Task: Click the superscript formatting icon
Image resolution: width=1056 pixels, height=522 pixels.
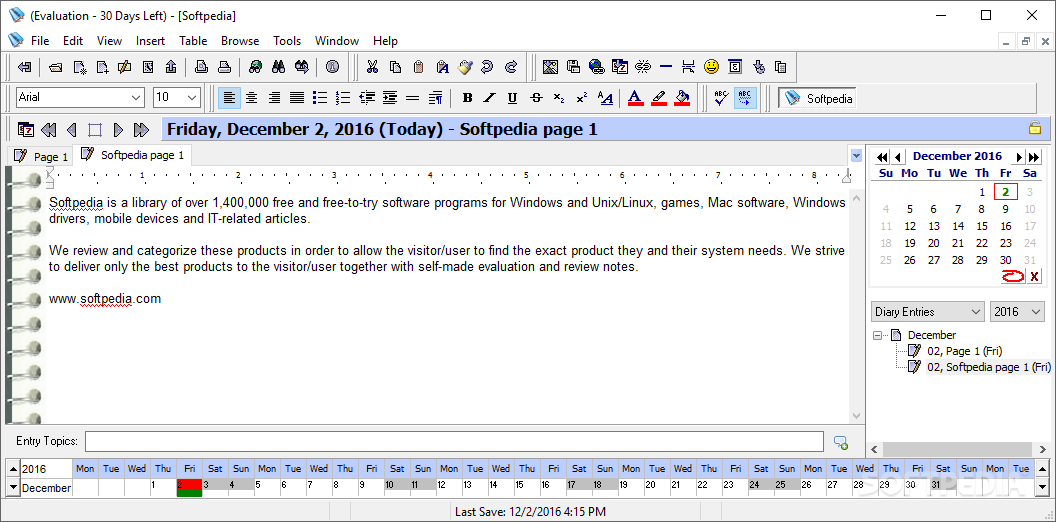Action: pyautogui.click(x=581, y=98)
